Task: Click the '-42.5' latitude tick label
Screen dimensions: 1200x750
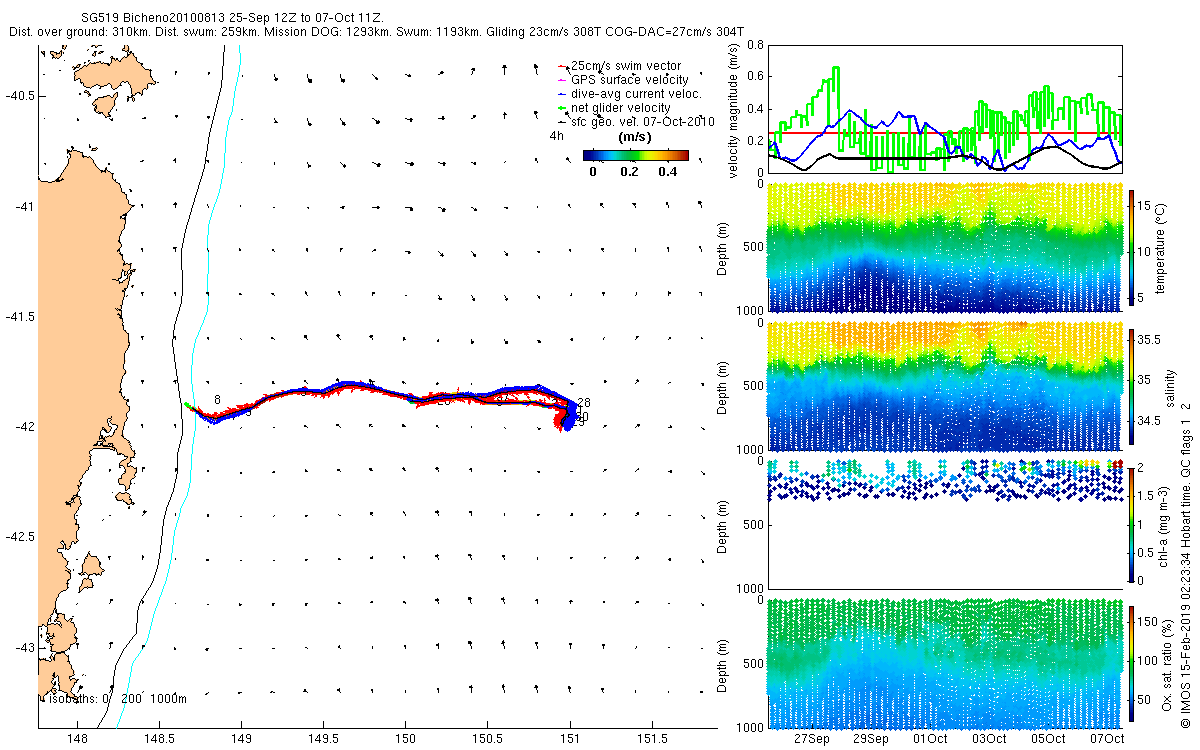Action: (x=19, y=537)
